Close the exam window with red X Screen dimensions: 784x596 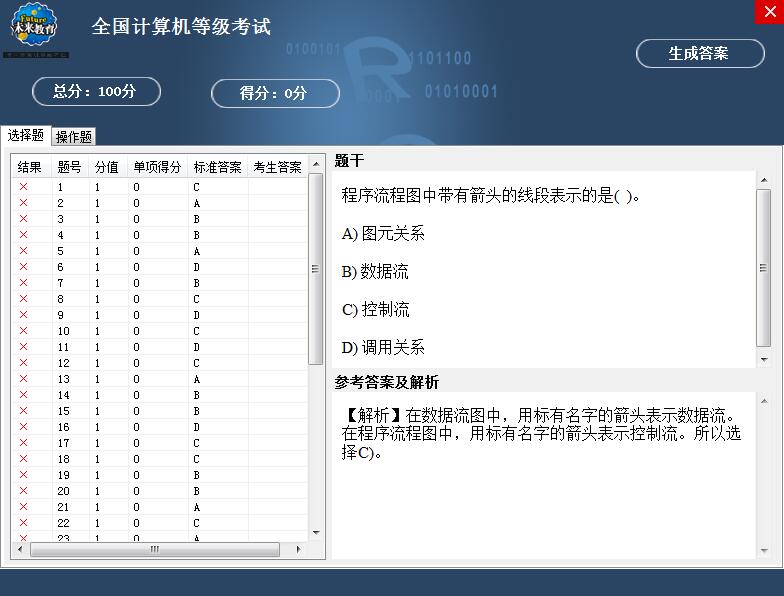click(770, 11)
